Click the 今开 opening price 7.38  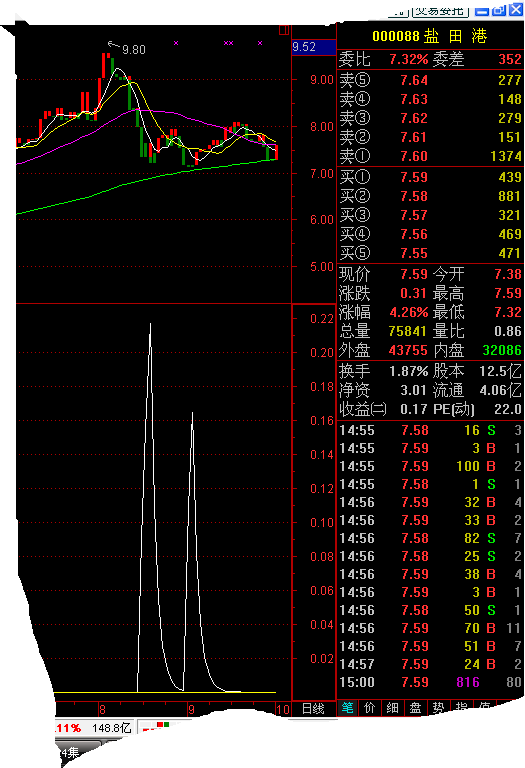point(508,274)
